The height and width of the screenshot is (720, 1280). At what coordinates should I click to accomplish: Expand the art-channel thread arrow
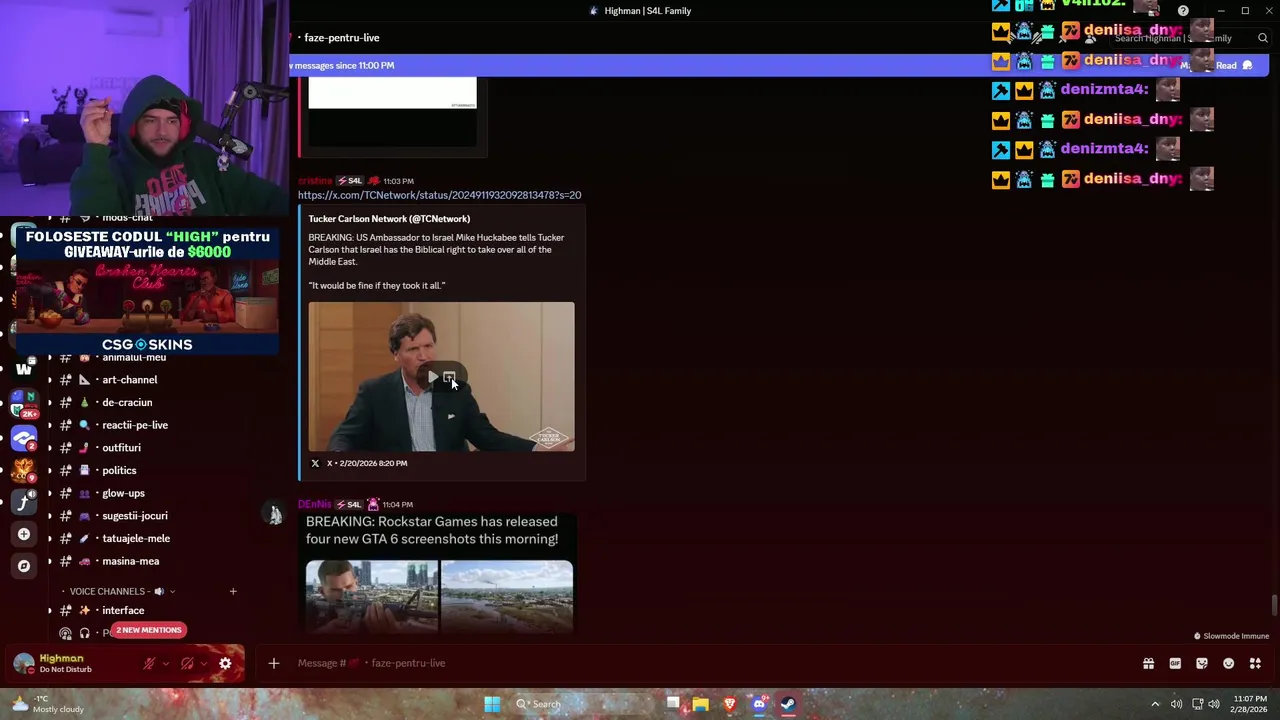pos(50,380)
